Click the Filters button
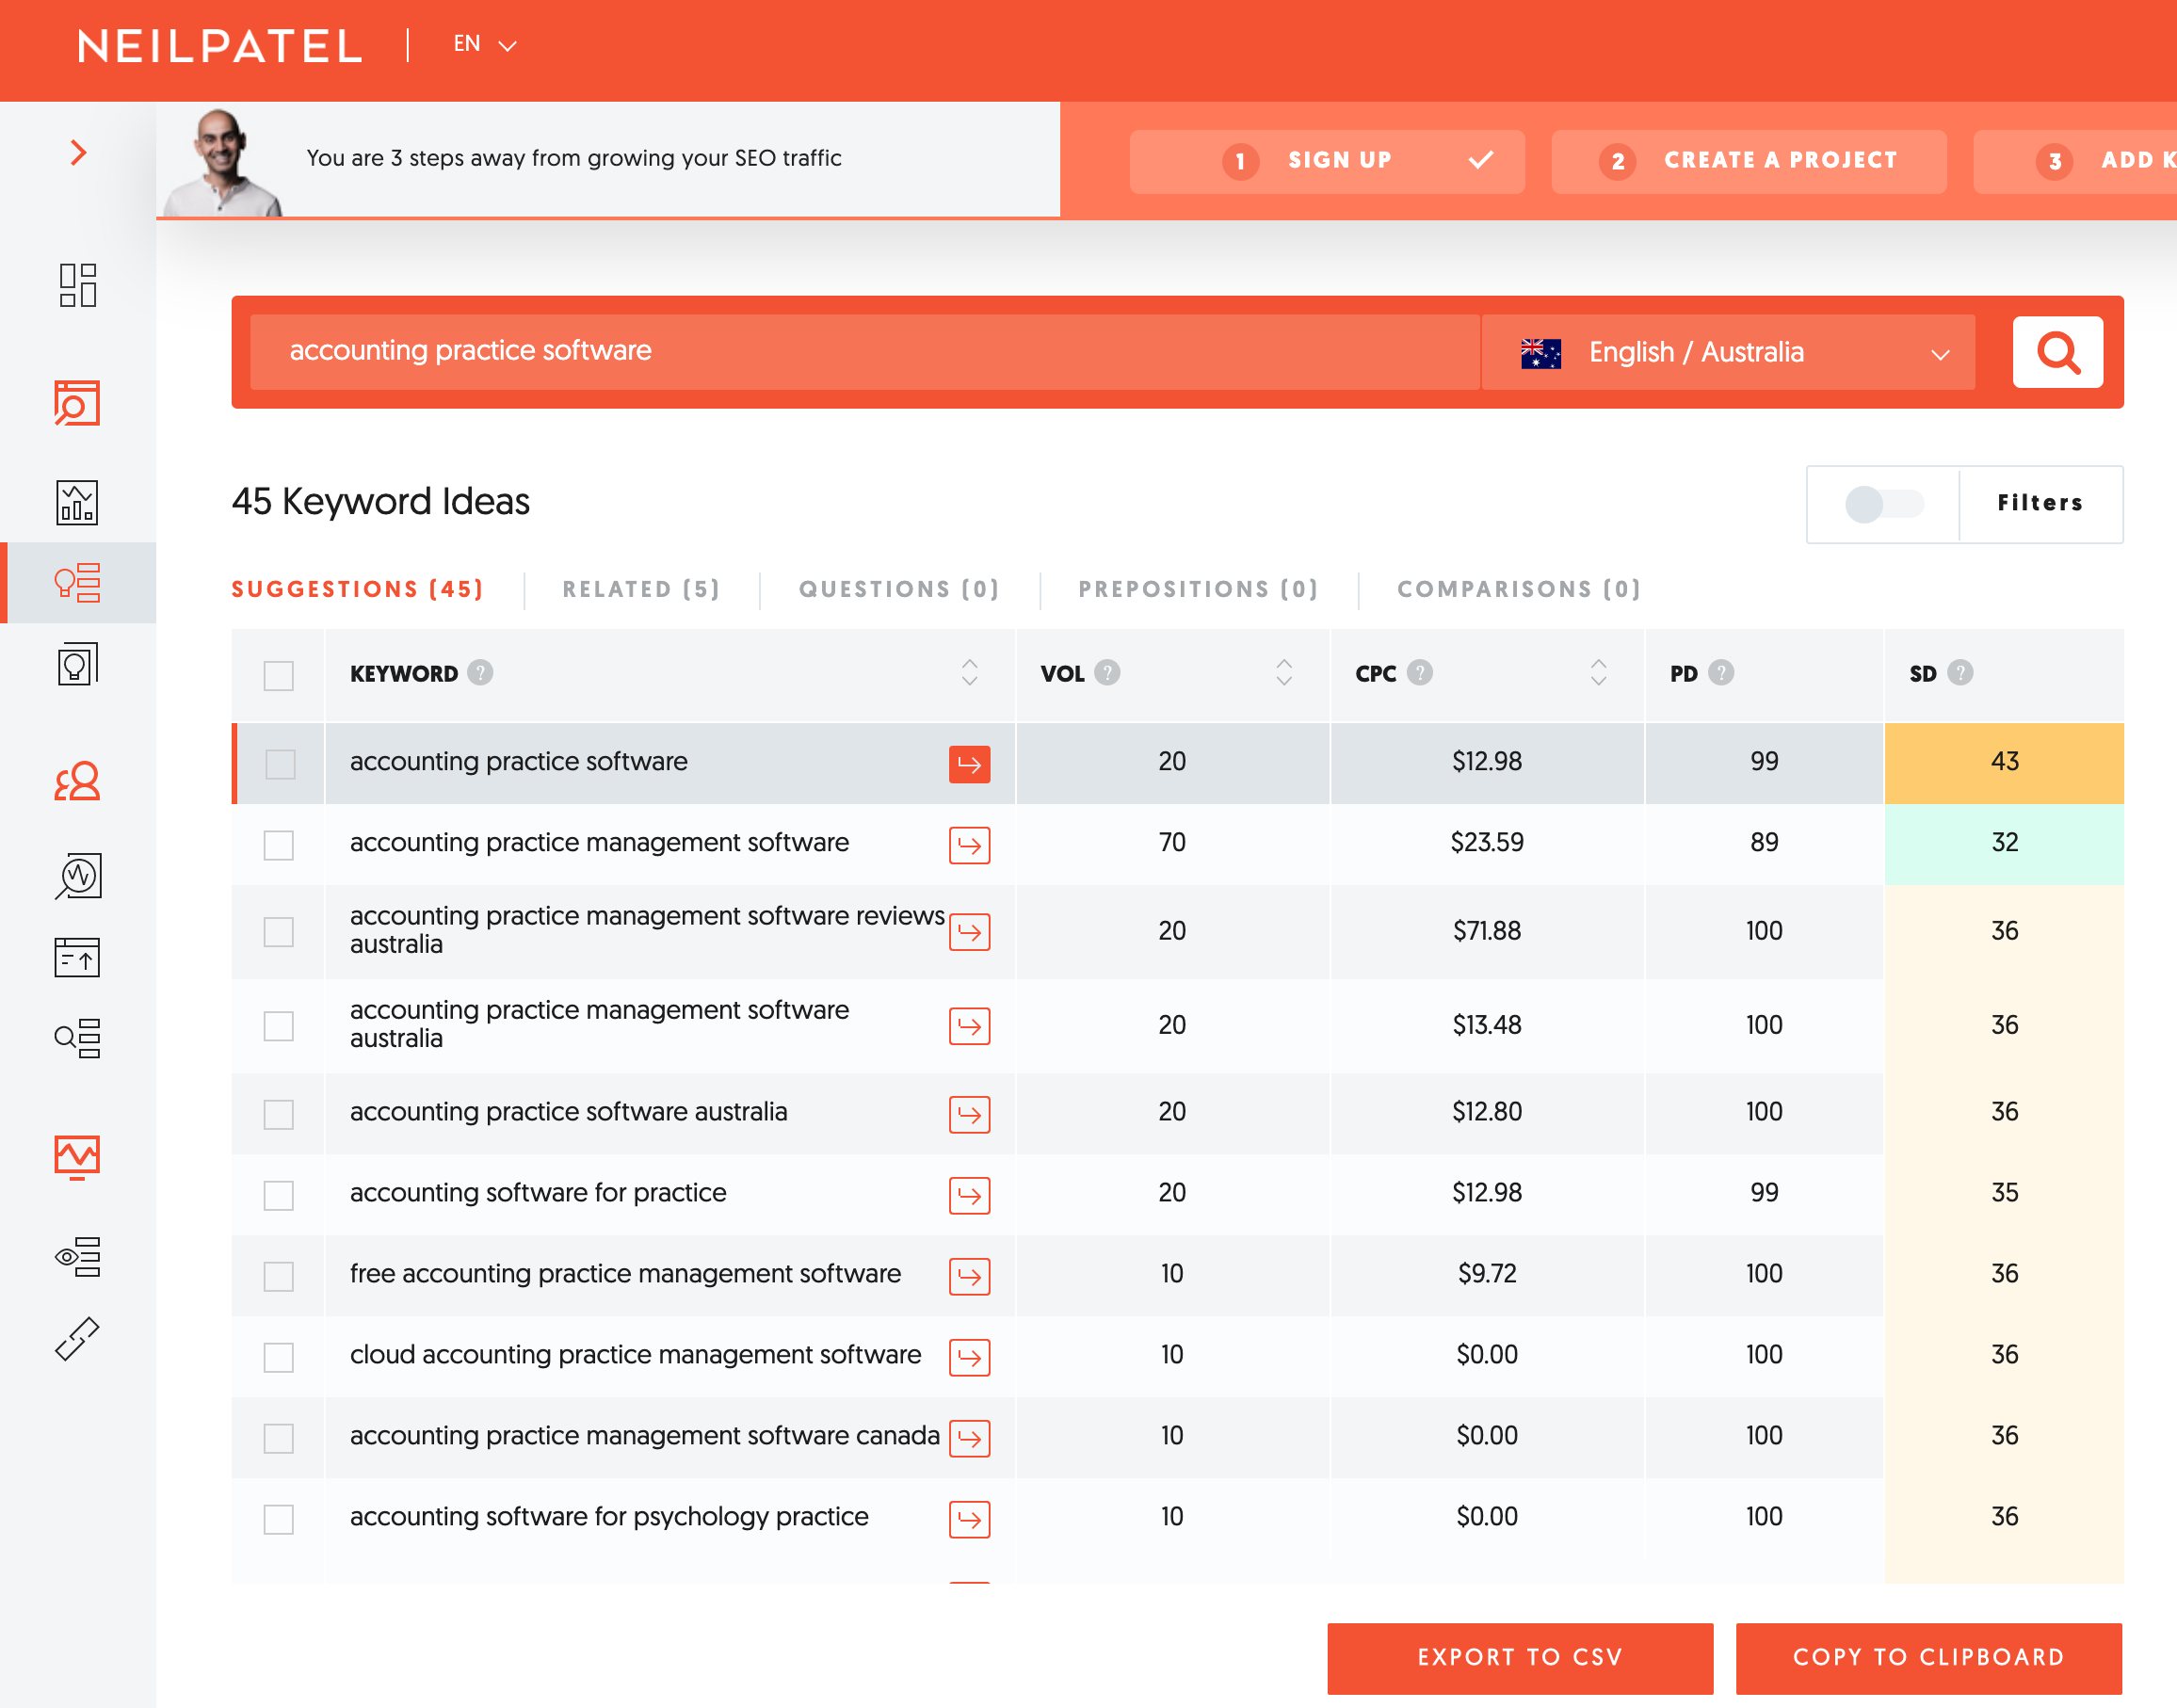 pos(2040,503)
